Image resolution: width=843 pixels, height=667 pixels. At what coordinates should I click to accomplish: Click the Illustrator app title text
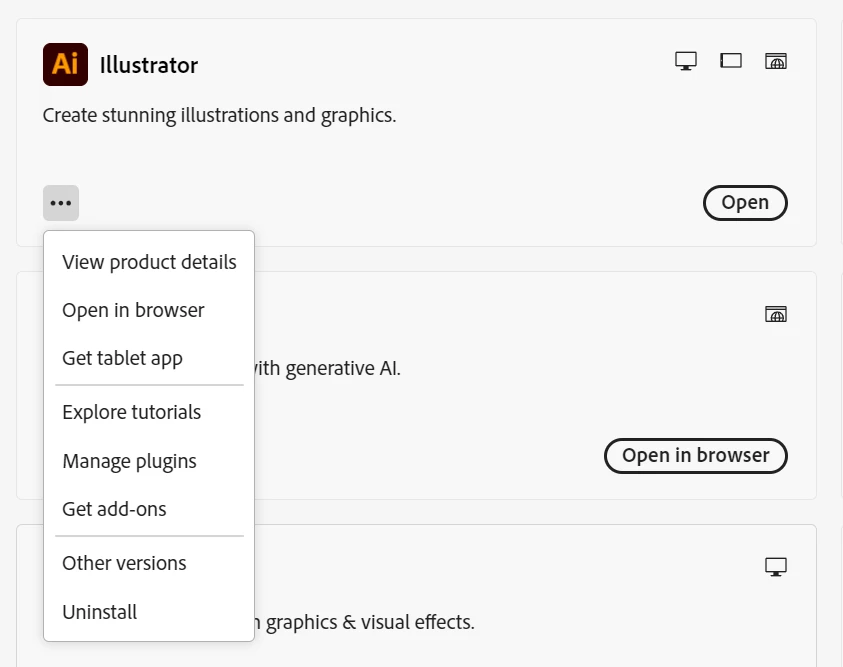coord(149,66)
